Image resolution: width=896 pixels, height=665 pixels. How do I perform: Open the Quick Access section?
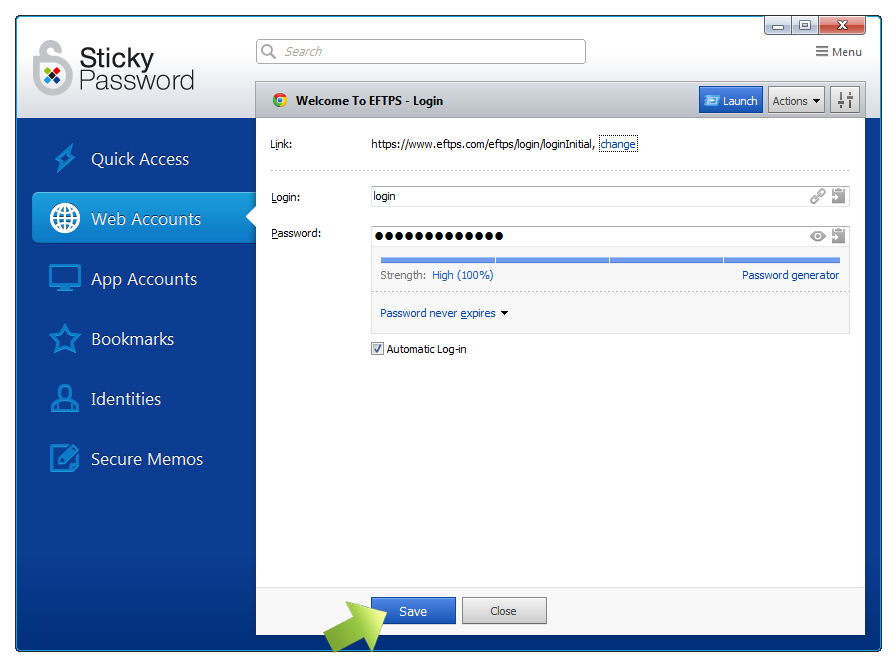click(140, 158)
